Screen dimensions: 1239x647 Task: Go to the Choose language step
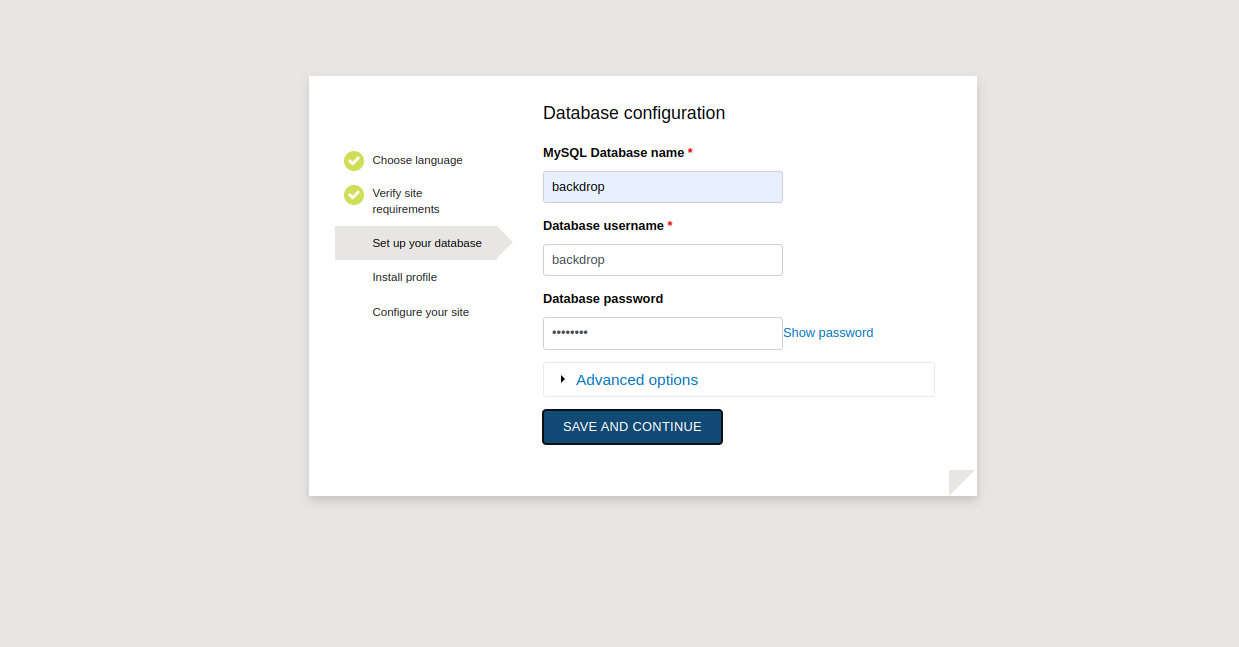[x=417, y=160]
